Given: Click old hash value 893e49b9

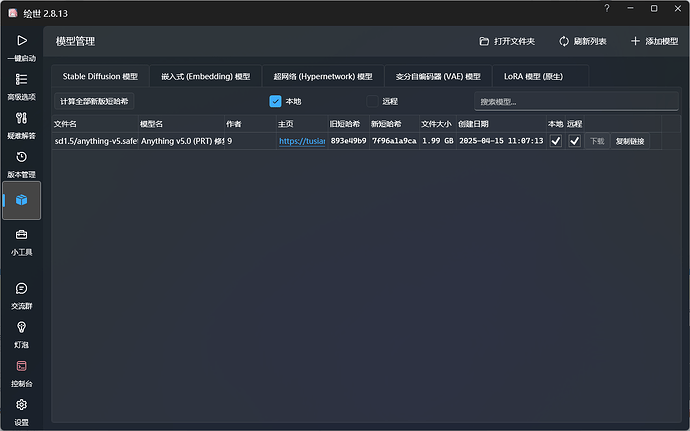Looking at the screenshot, I should (349, 141).
